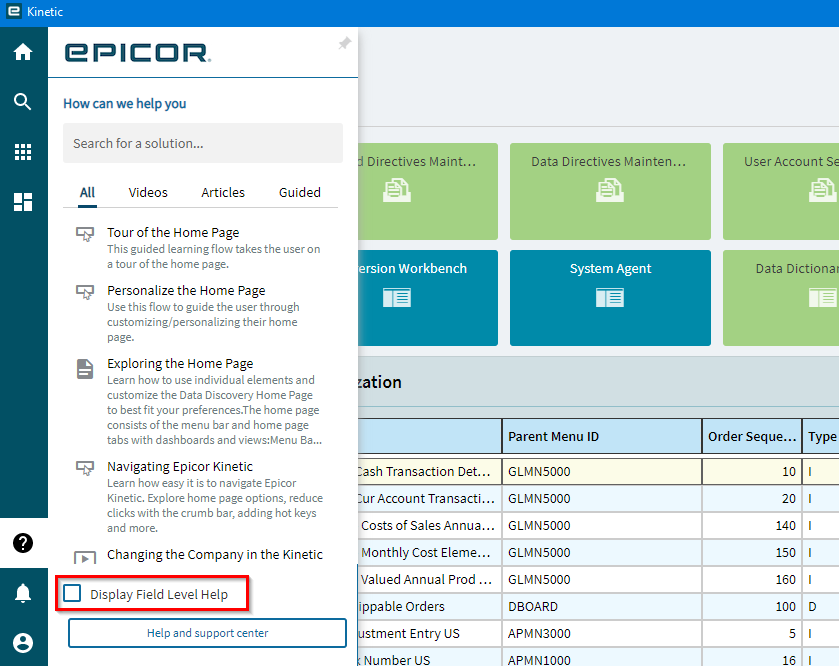Click guided-flow icon beside Navigating Epicor Kinetic
Image resolution: width=839 pixels, height=666 pixels.
[85, 468]
